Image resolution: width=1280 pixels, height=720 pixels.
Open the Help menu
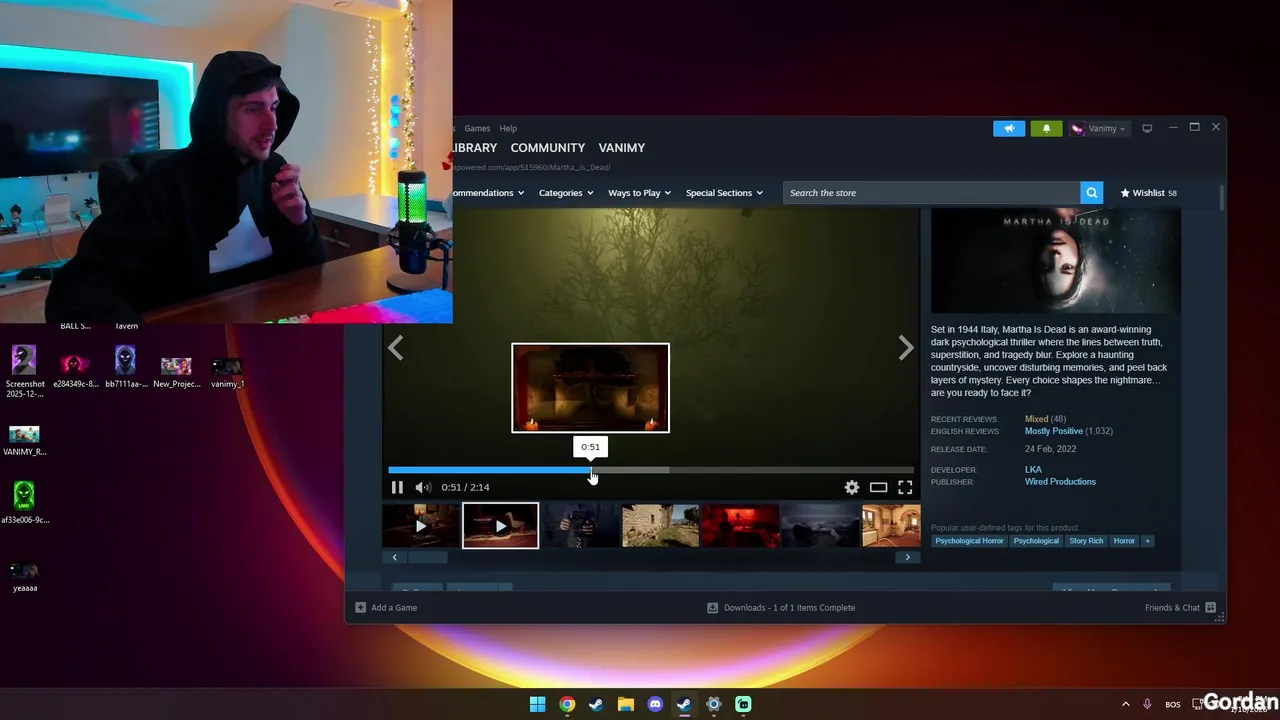508,128
